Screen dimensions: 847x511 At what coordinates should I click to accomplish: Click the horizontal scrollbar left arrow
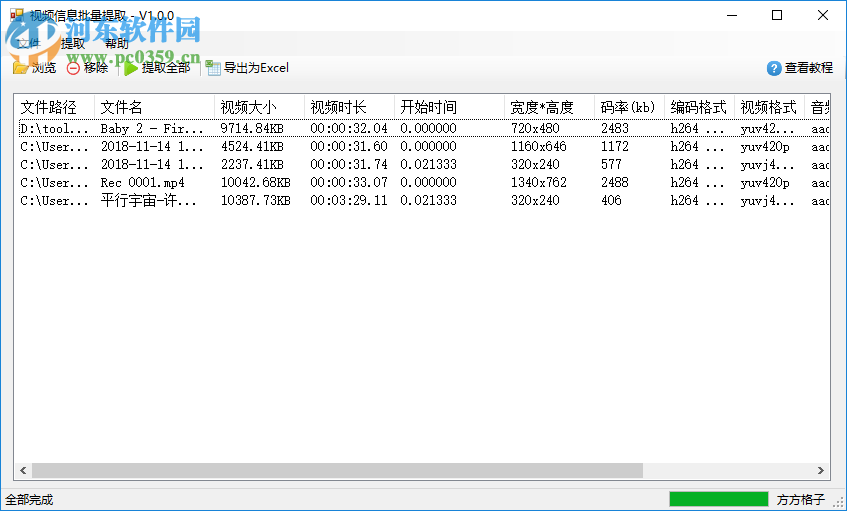[23, 470]
